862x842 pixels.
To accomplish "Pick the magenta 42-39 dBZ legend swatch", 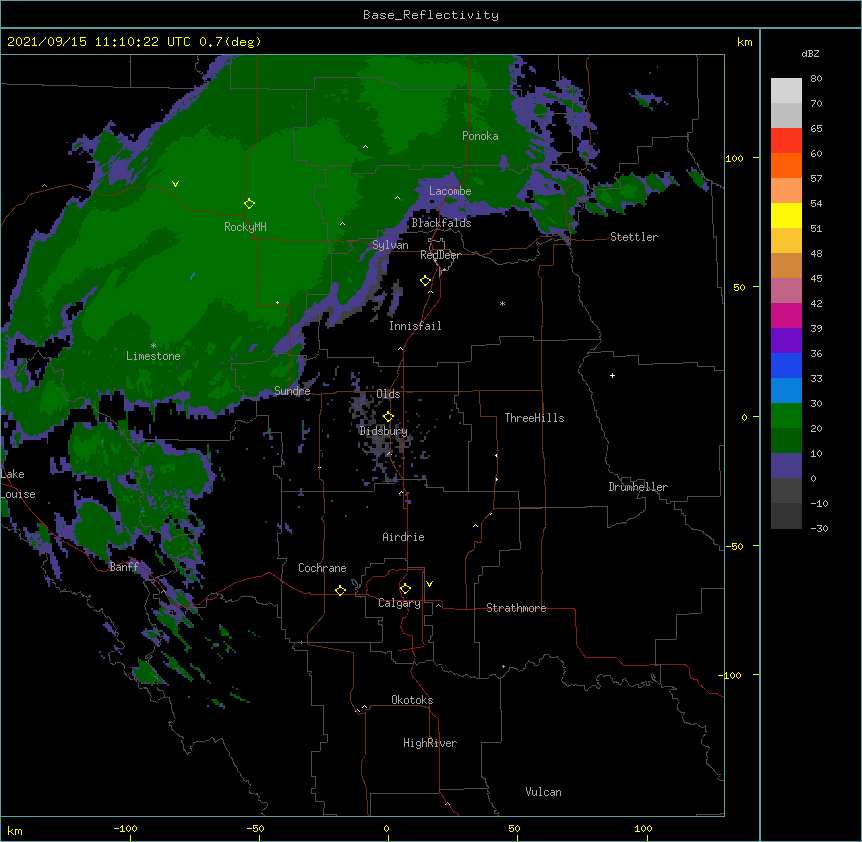I will click(786, 315).
